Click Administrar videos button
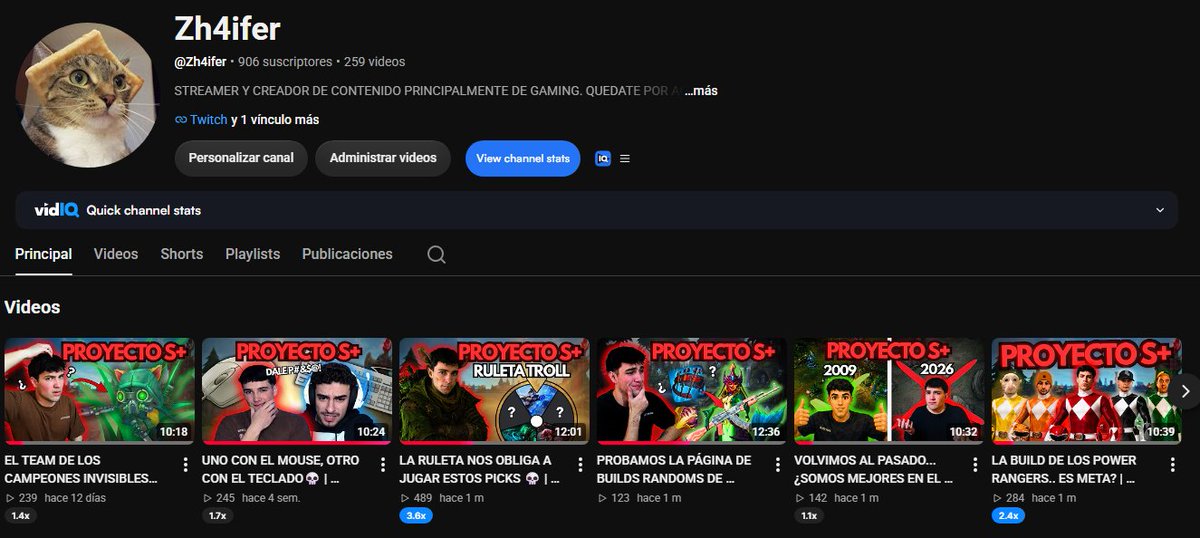The image size is (1200, 538). point(383,158)
